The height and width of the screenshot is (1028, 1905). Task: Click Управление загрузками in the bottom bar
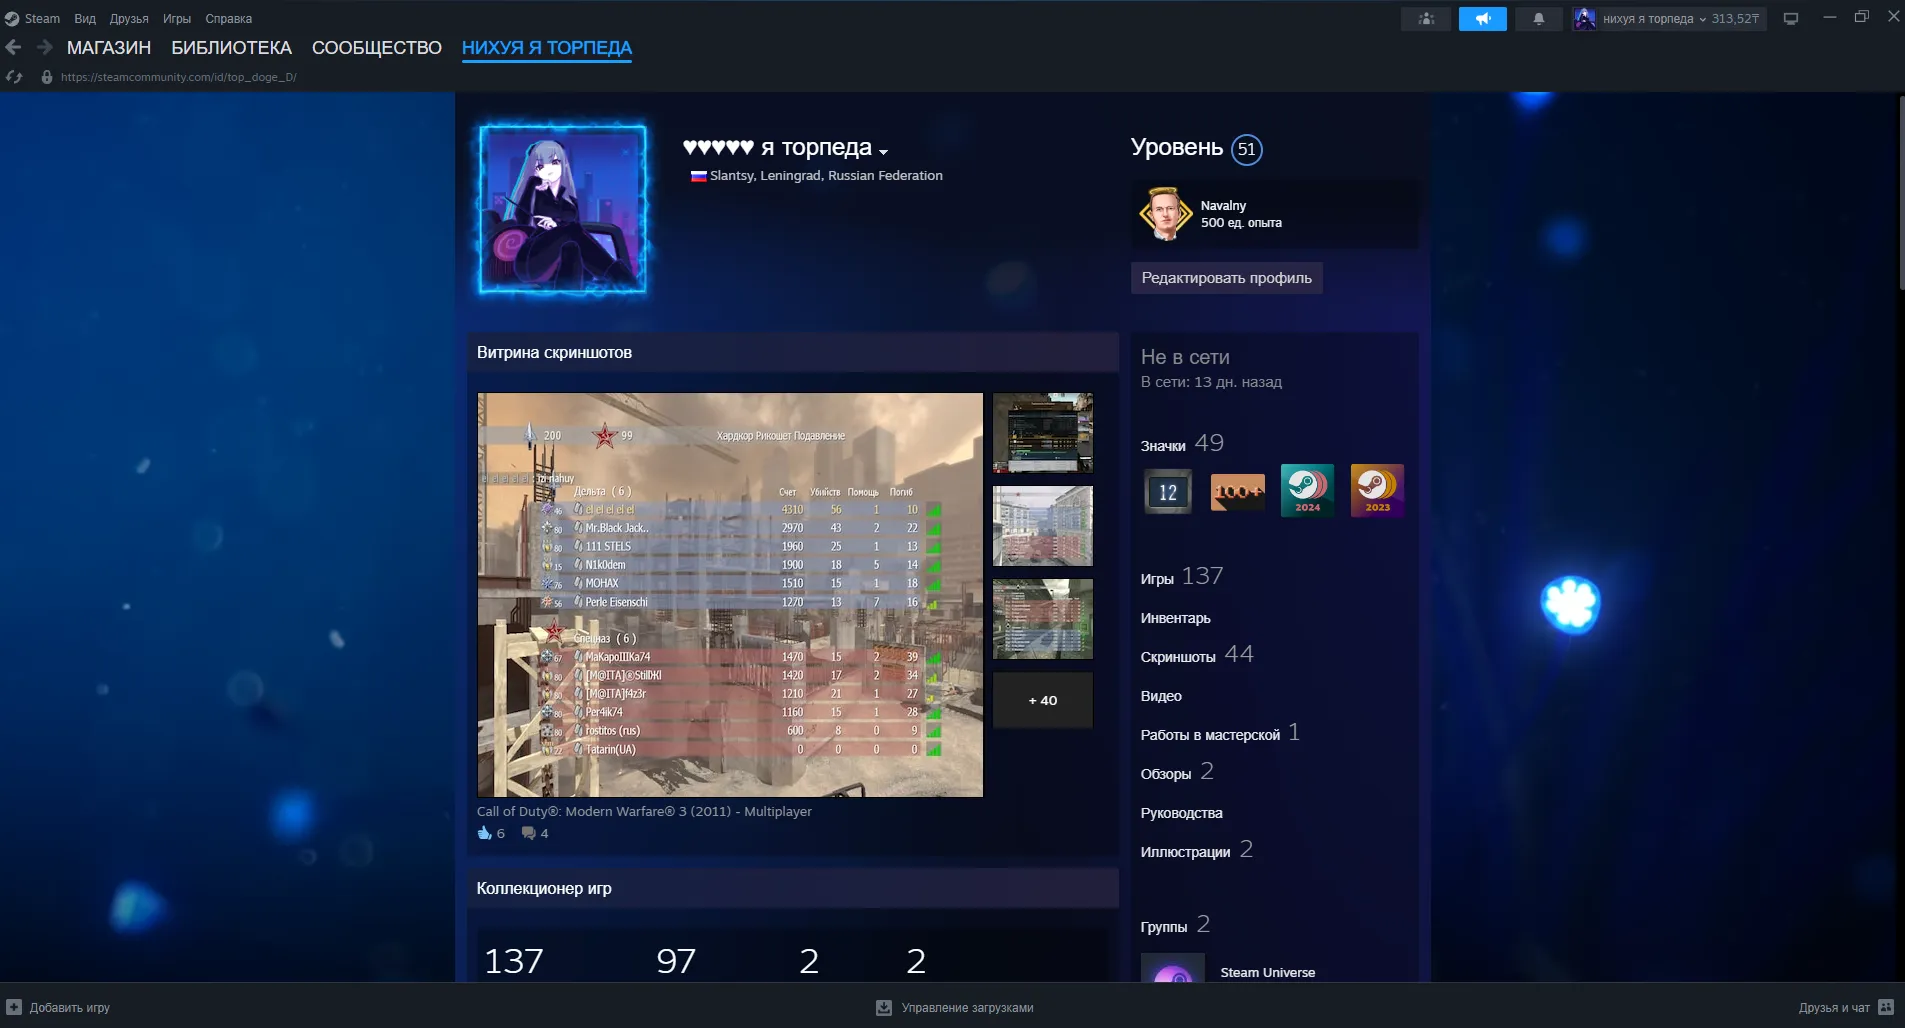(967, 1008)
